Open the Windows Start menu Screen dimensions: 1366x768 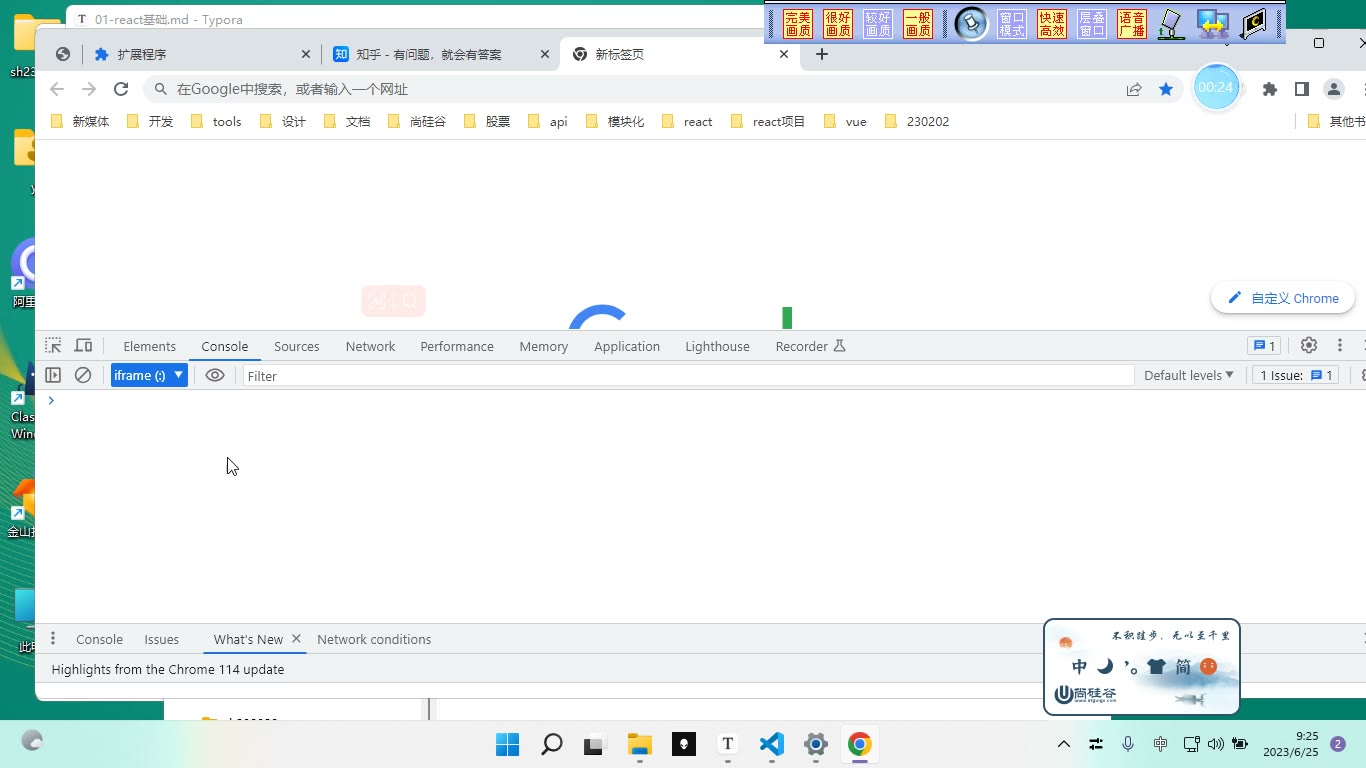tap(507, 744)
